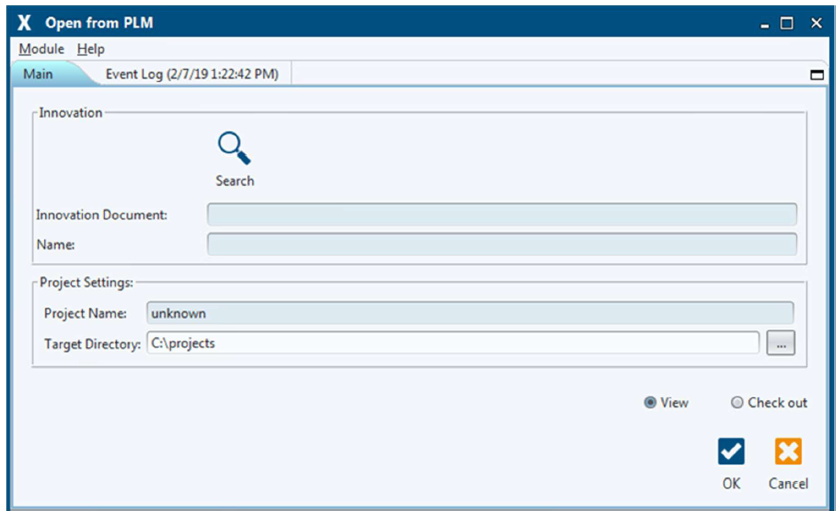Image resolution: width=840 pixels, height=514 pixels.
Task: Browse for Target Directory with ellipsis button
Action: (780, 343)
